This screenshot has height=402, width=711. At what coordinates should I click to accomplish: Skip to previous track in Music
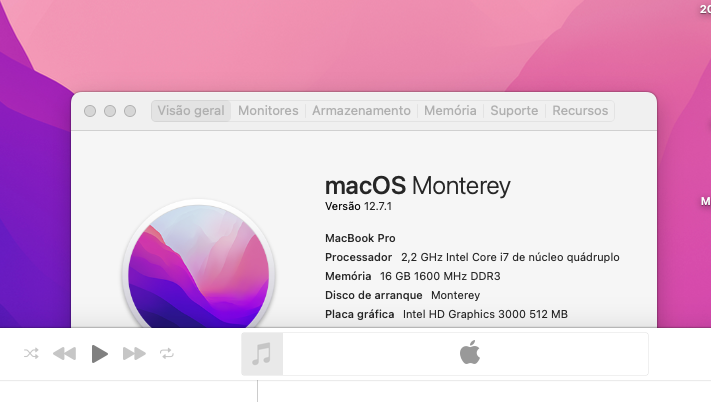tap(64, 354)
